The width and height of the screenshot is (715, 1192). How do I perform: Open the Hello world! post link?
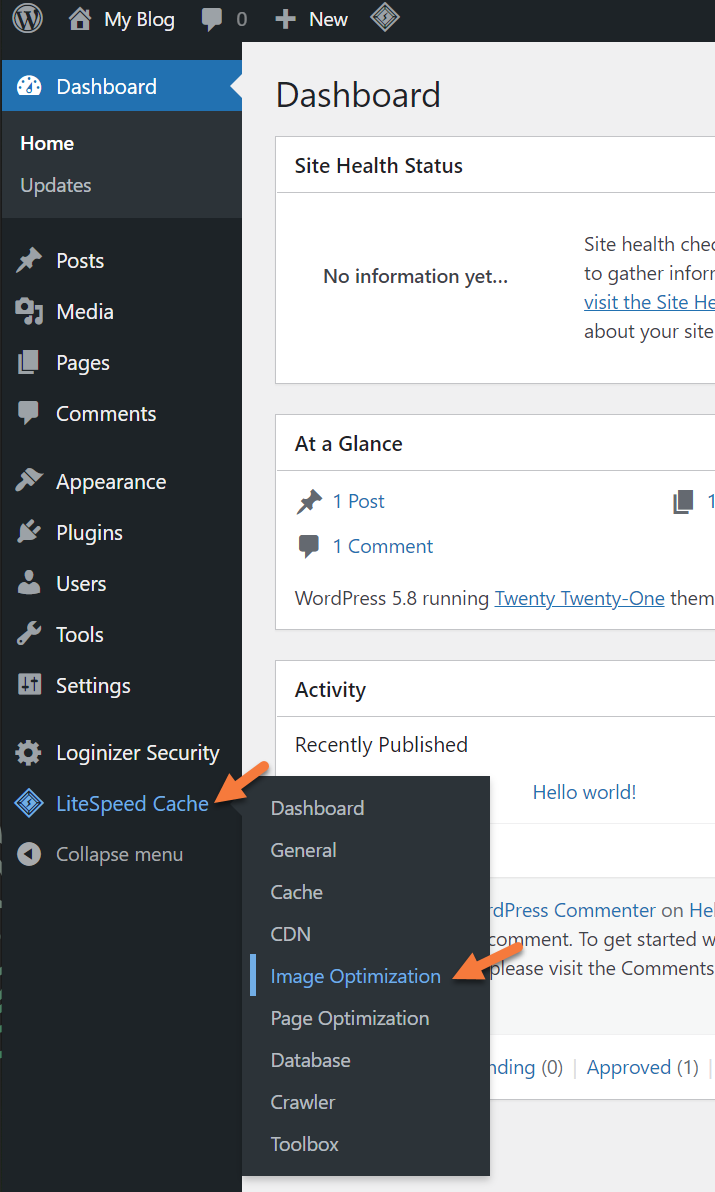coord(584,792)
